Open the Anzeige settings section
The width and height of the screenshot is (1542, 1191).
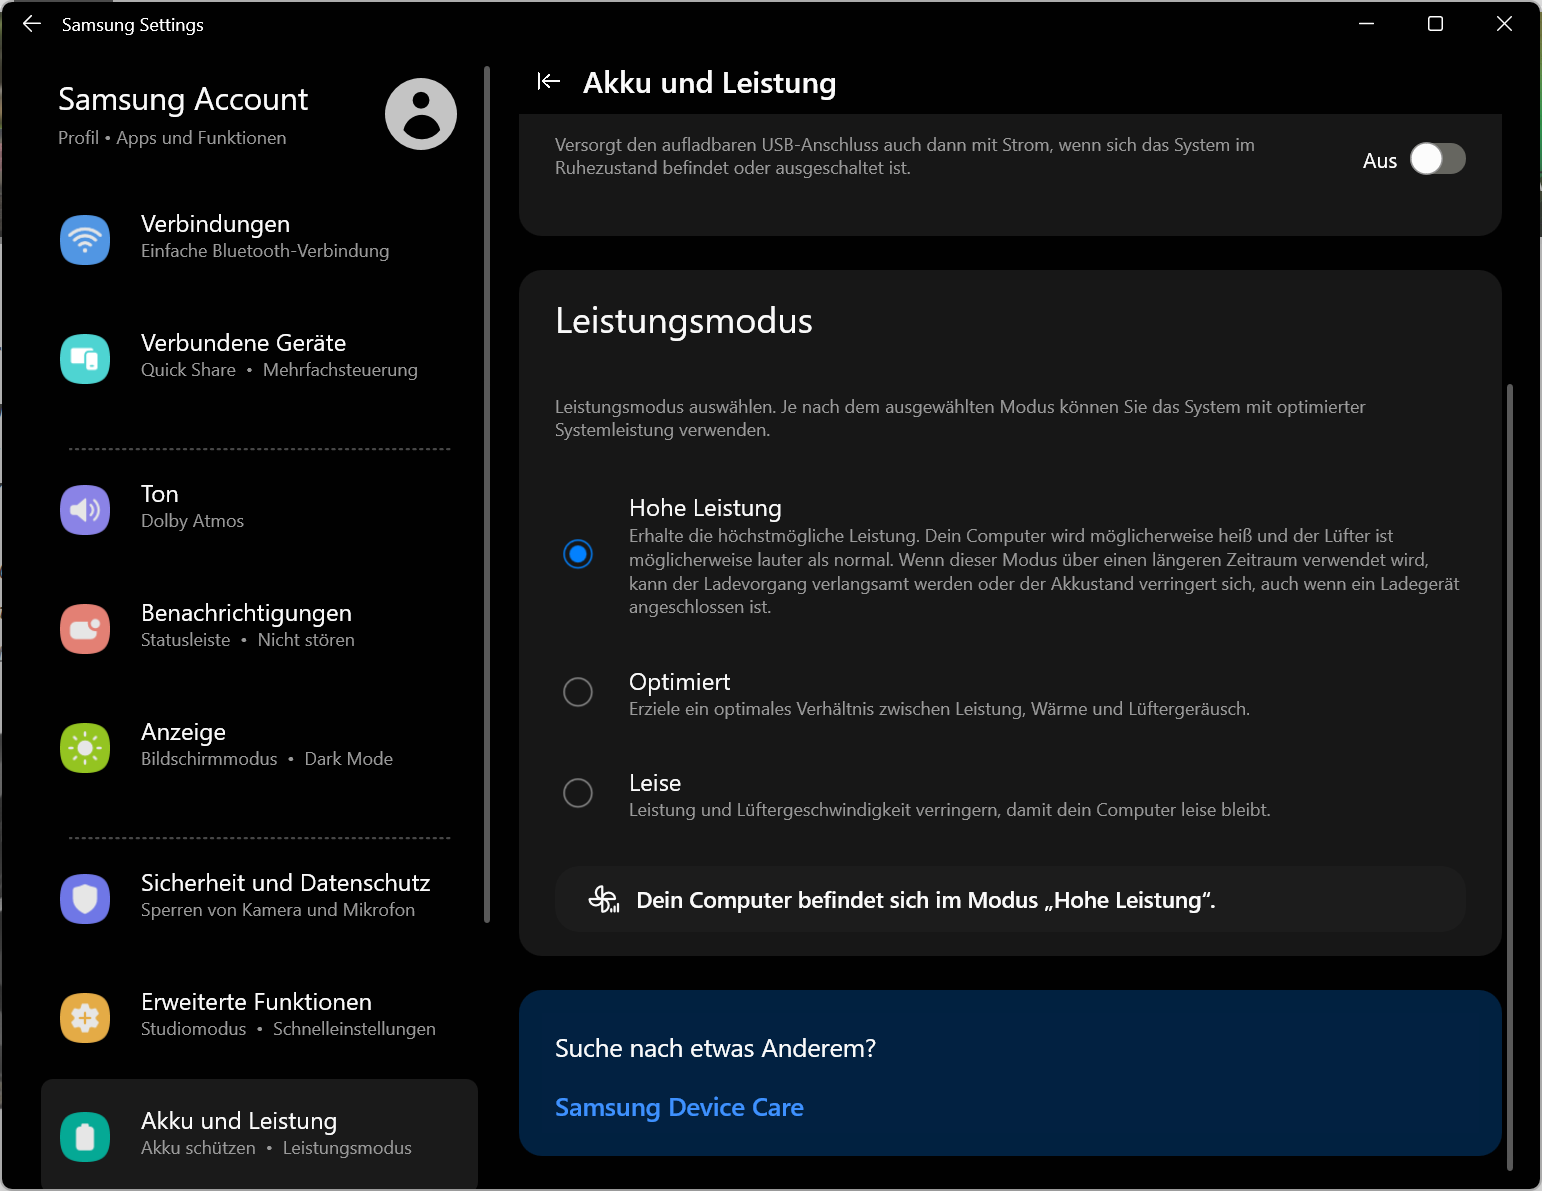click(x=259, y=748)
